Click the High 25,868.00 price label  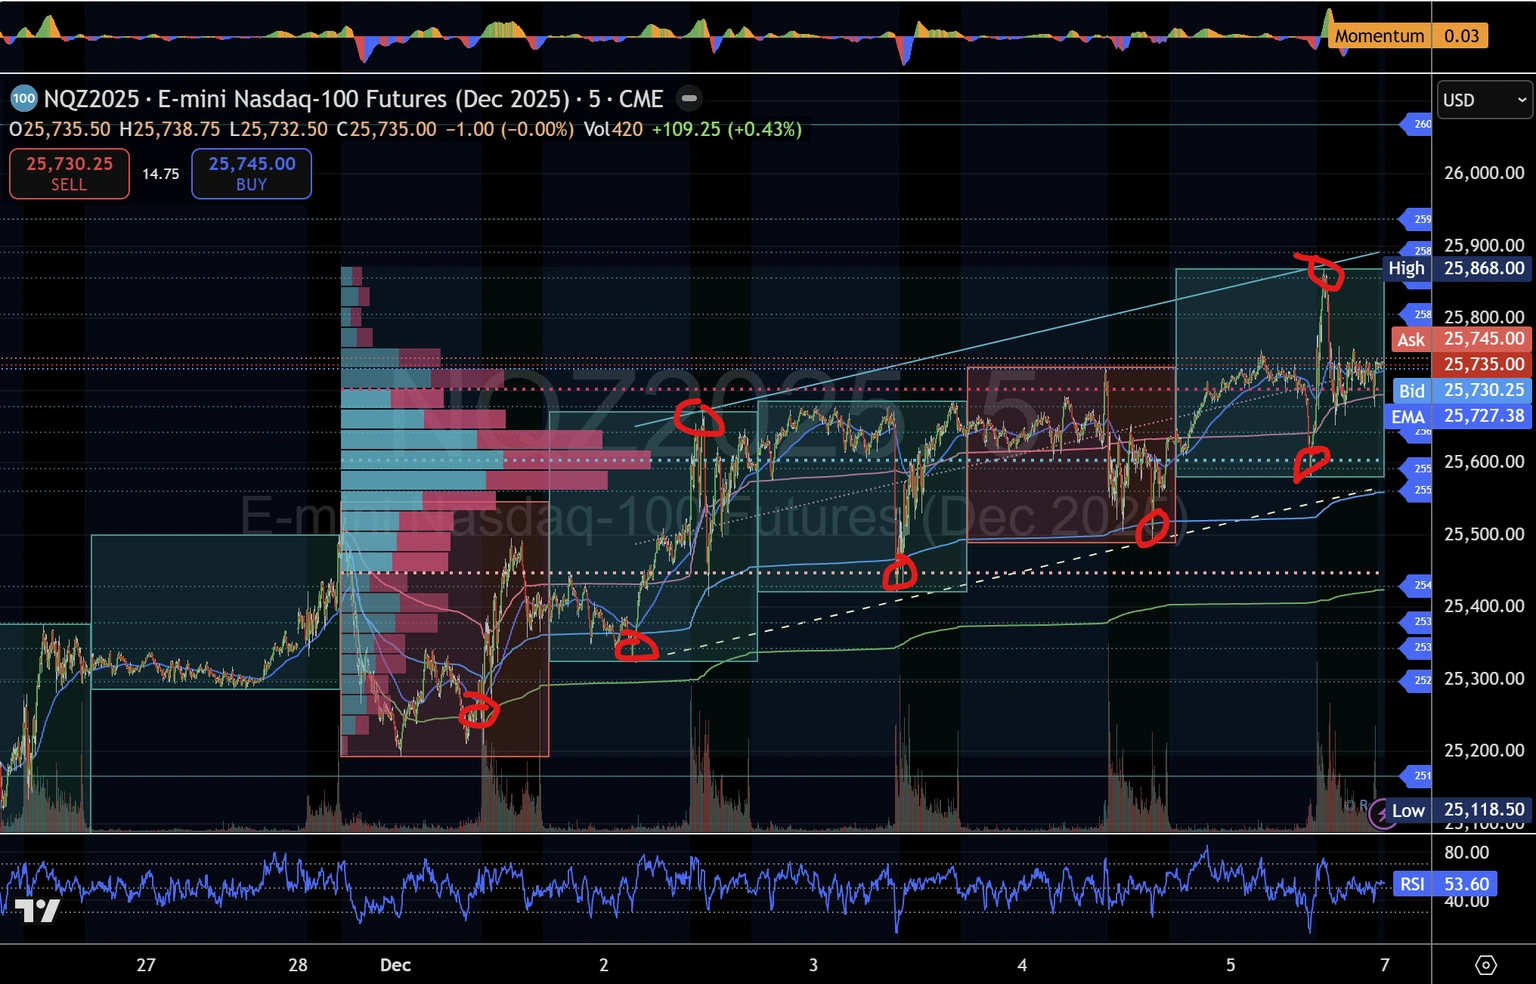pos(1457,268)
